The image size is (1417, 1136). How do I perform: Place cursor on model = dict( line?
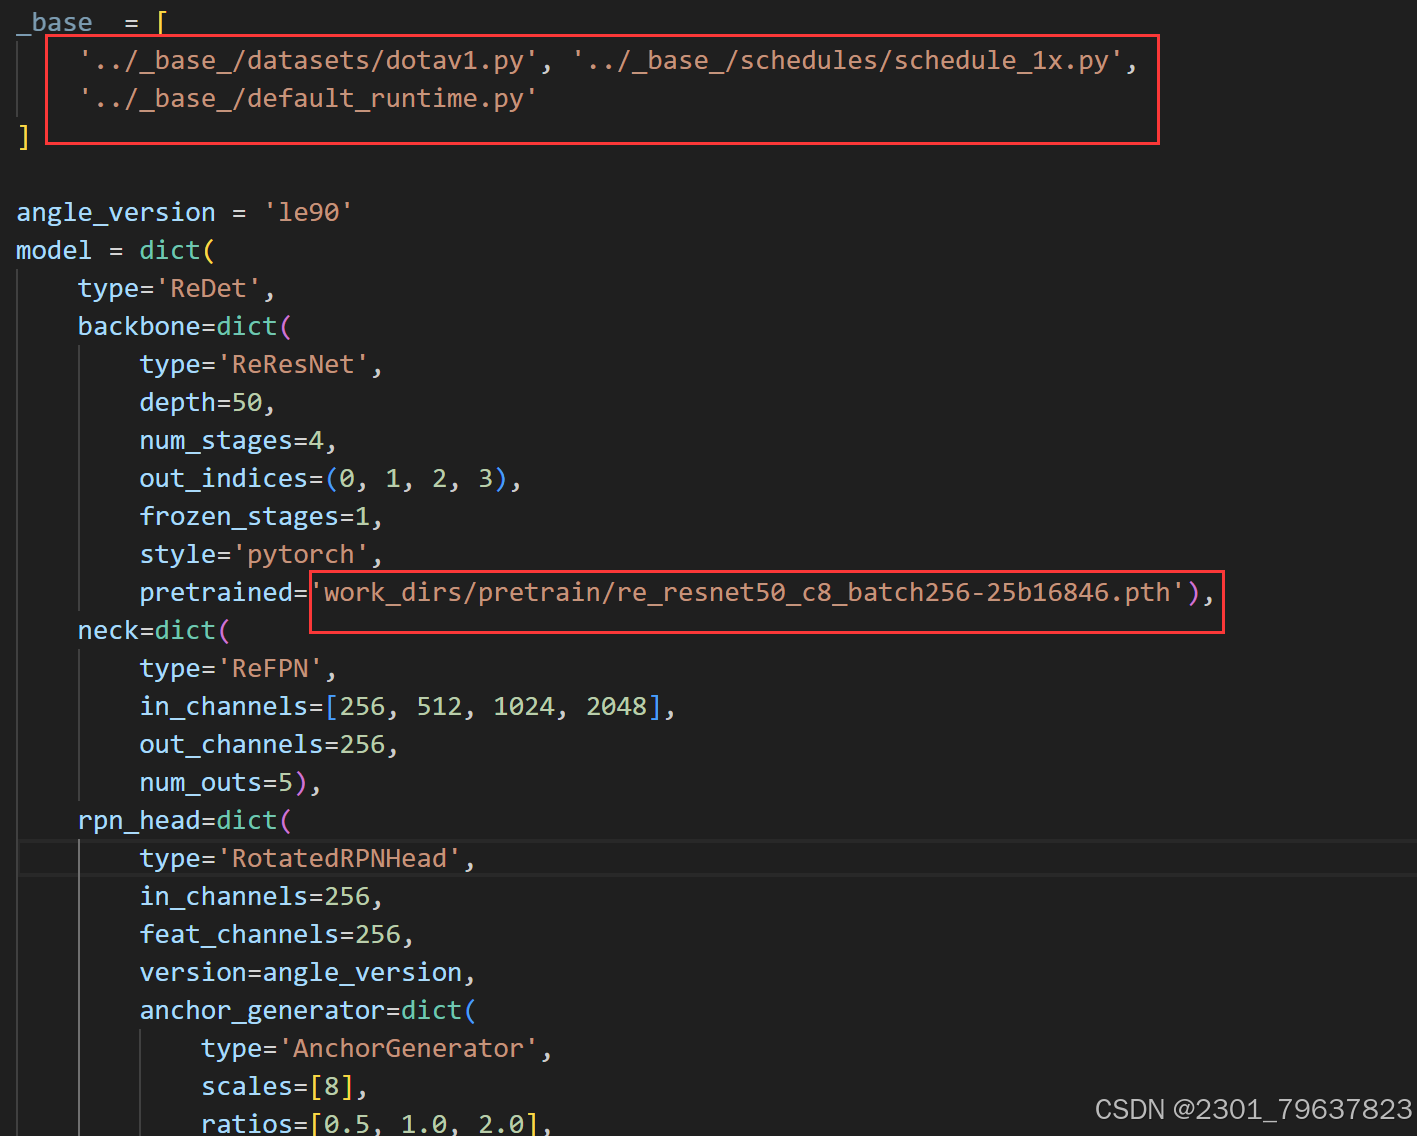coord(116,250)
